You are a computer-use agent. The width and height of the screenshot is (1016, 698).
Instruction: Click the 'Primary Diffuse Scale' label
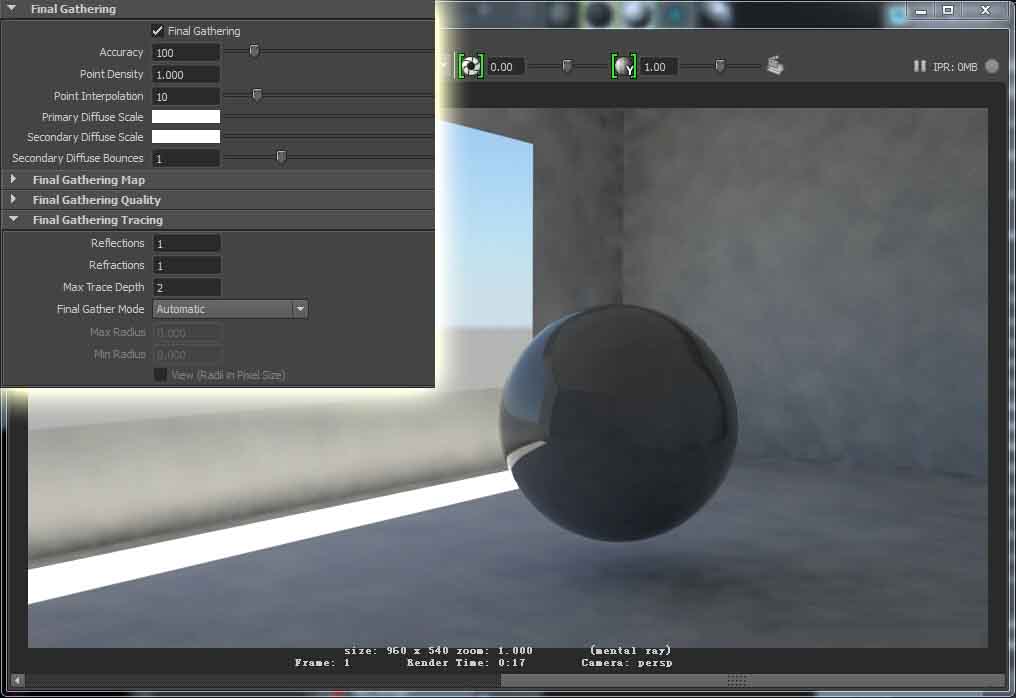click(93, 117)
